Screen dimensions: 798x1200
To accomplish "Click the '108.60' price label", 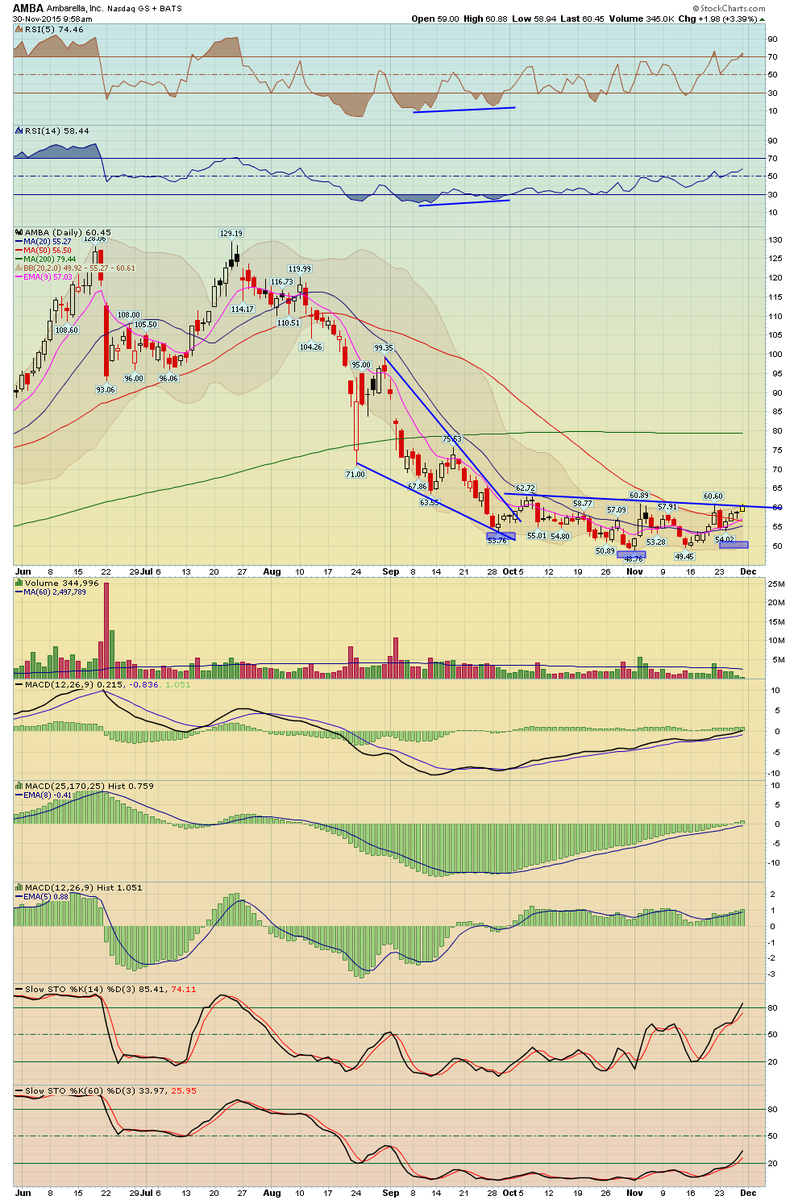I will (x=66, y=330).
